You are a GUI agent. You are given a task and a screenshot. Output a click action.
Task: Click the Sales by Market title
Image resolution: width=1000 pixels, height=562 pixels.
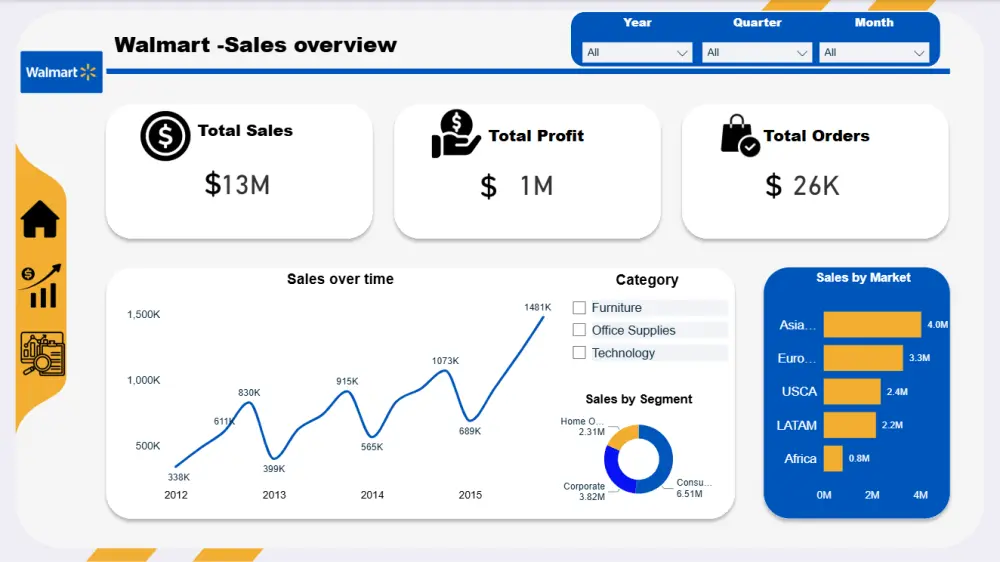[863, 278]
